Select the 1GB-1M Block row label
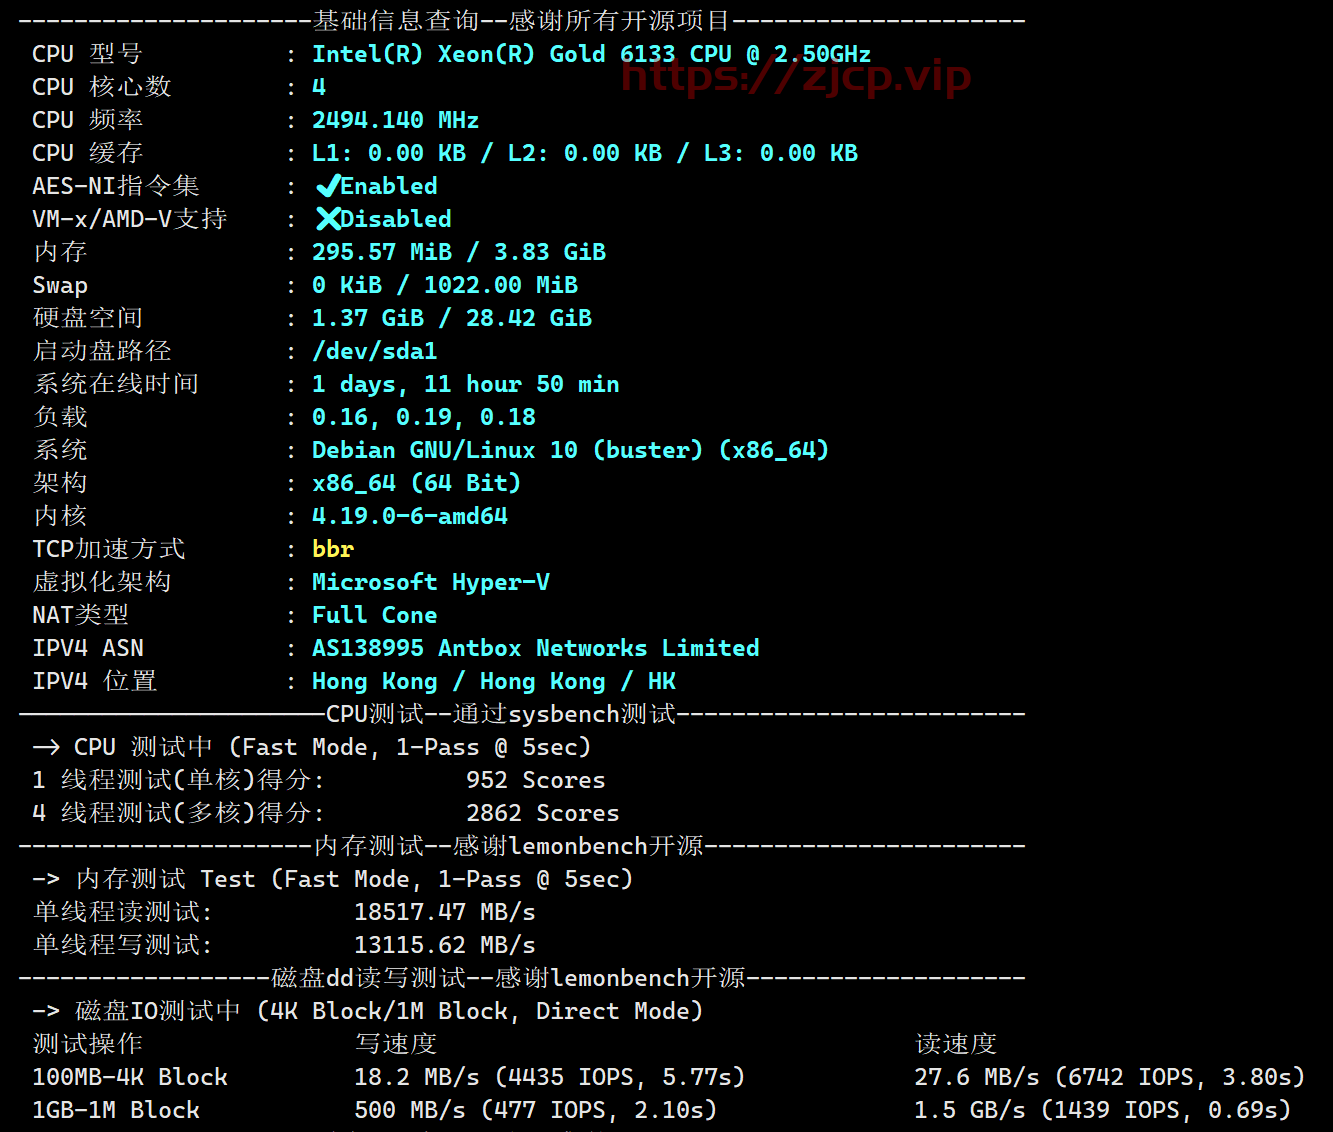 [116, 1110]
